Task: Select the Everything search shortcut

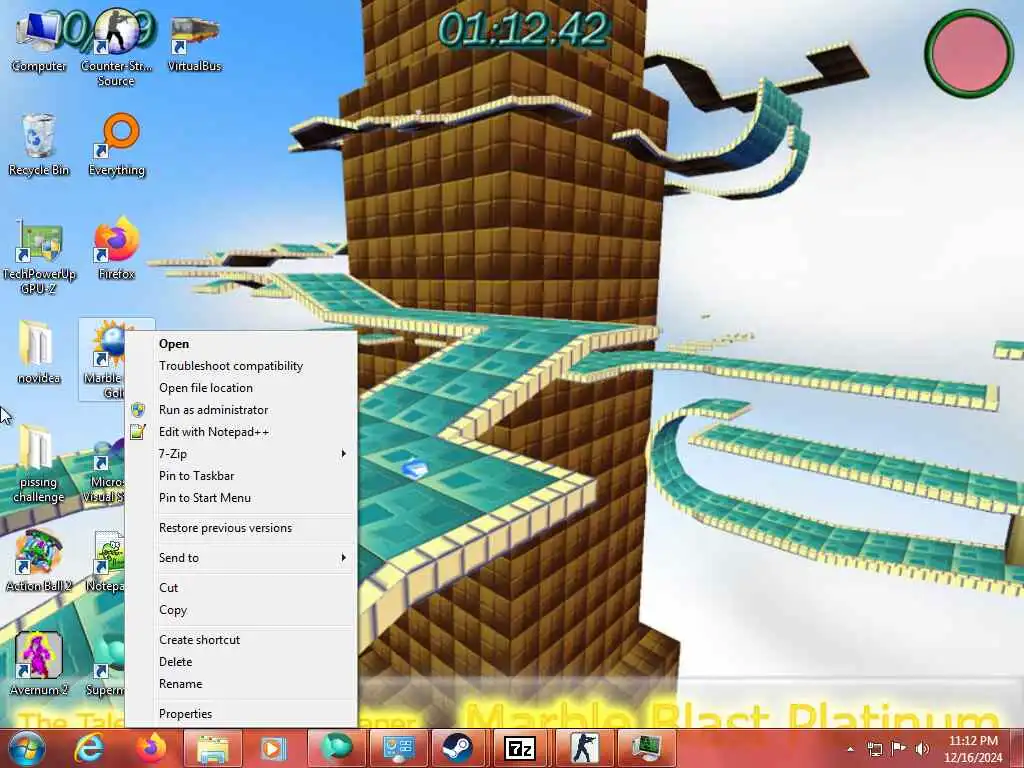Action: [116, 145]
